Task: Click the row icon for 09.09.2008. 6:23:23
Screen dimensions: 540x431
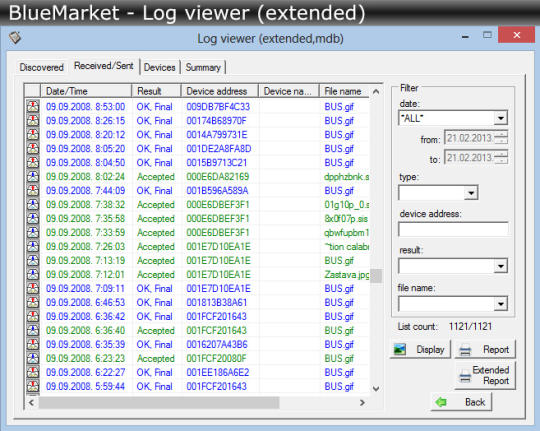Action: coord(33,358)
